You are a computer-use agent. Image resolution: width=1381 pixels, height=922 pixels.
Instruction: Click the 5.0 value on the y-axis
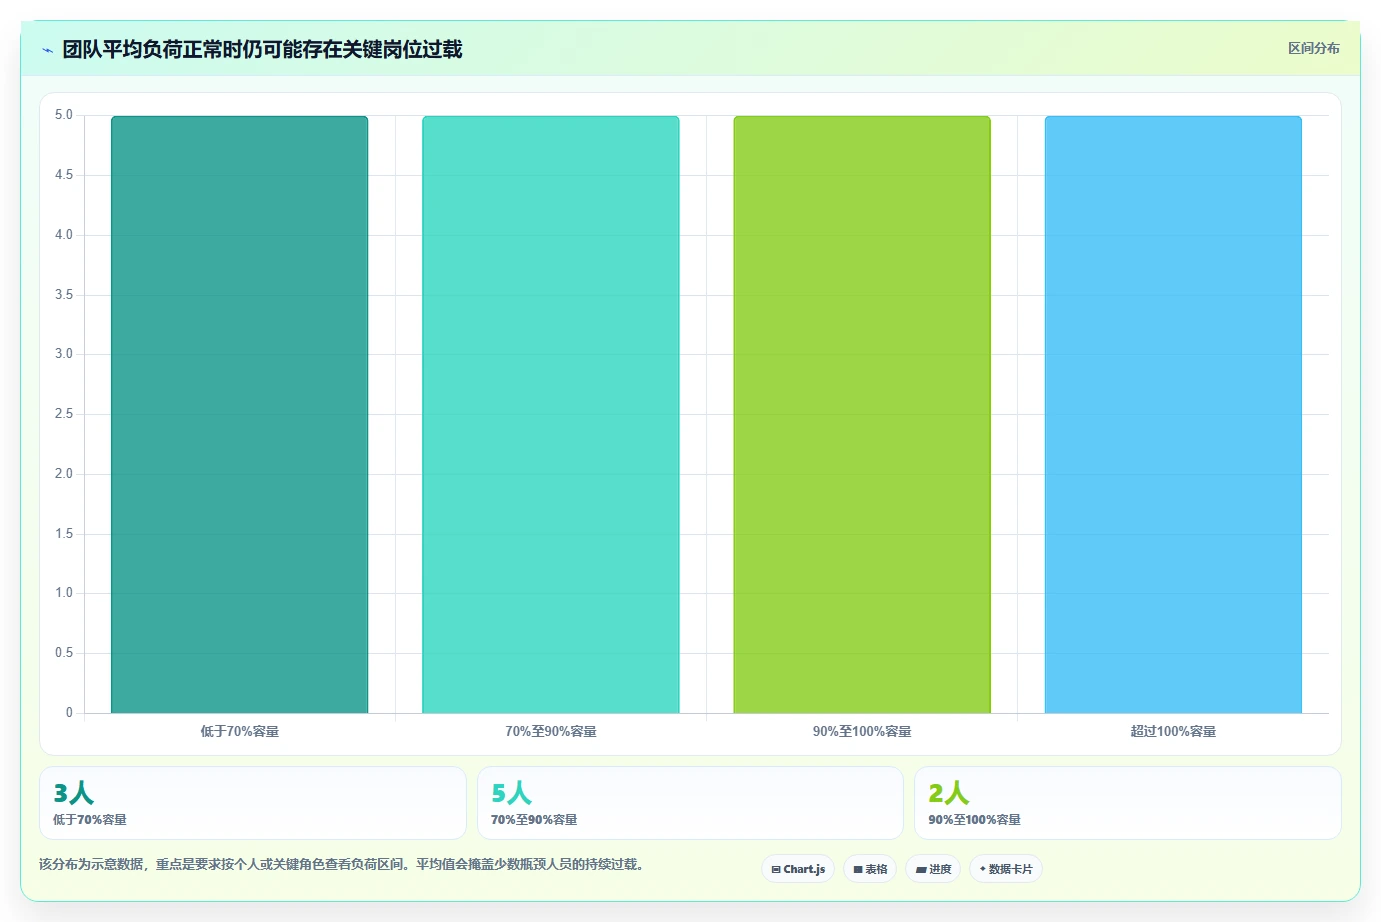(64, 115)
